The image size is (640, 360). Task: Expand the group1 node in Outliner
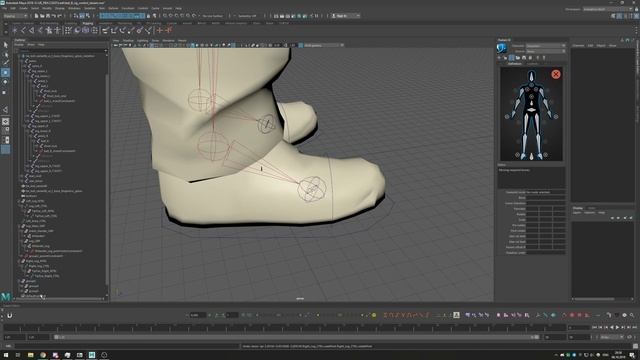coord(19,281)
